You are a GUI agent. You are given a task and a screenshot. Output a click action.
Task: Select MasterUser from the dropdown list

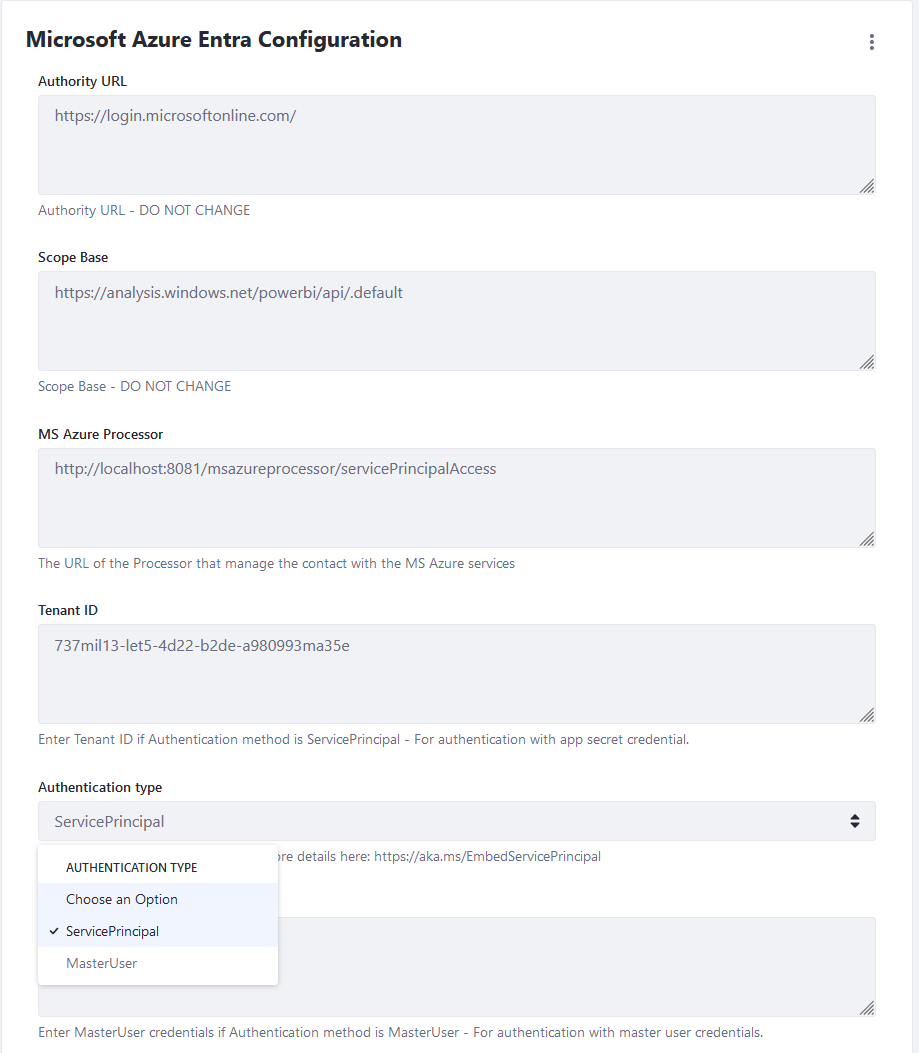pyautogui.click(x=101, y=963)
